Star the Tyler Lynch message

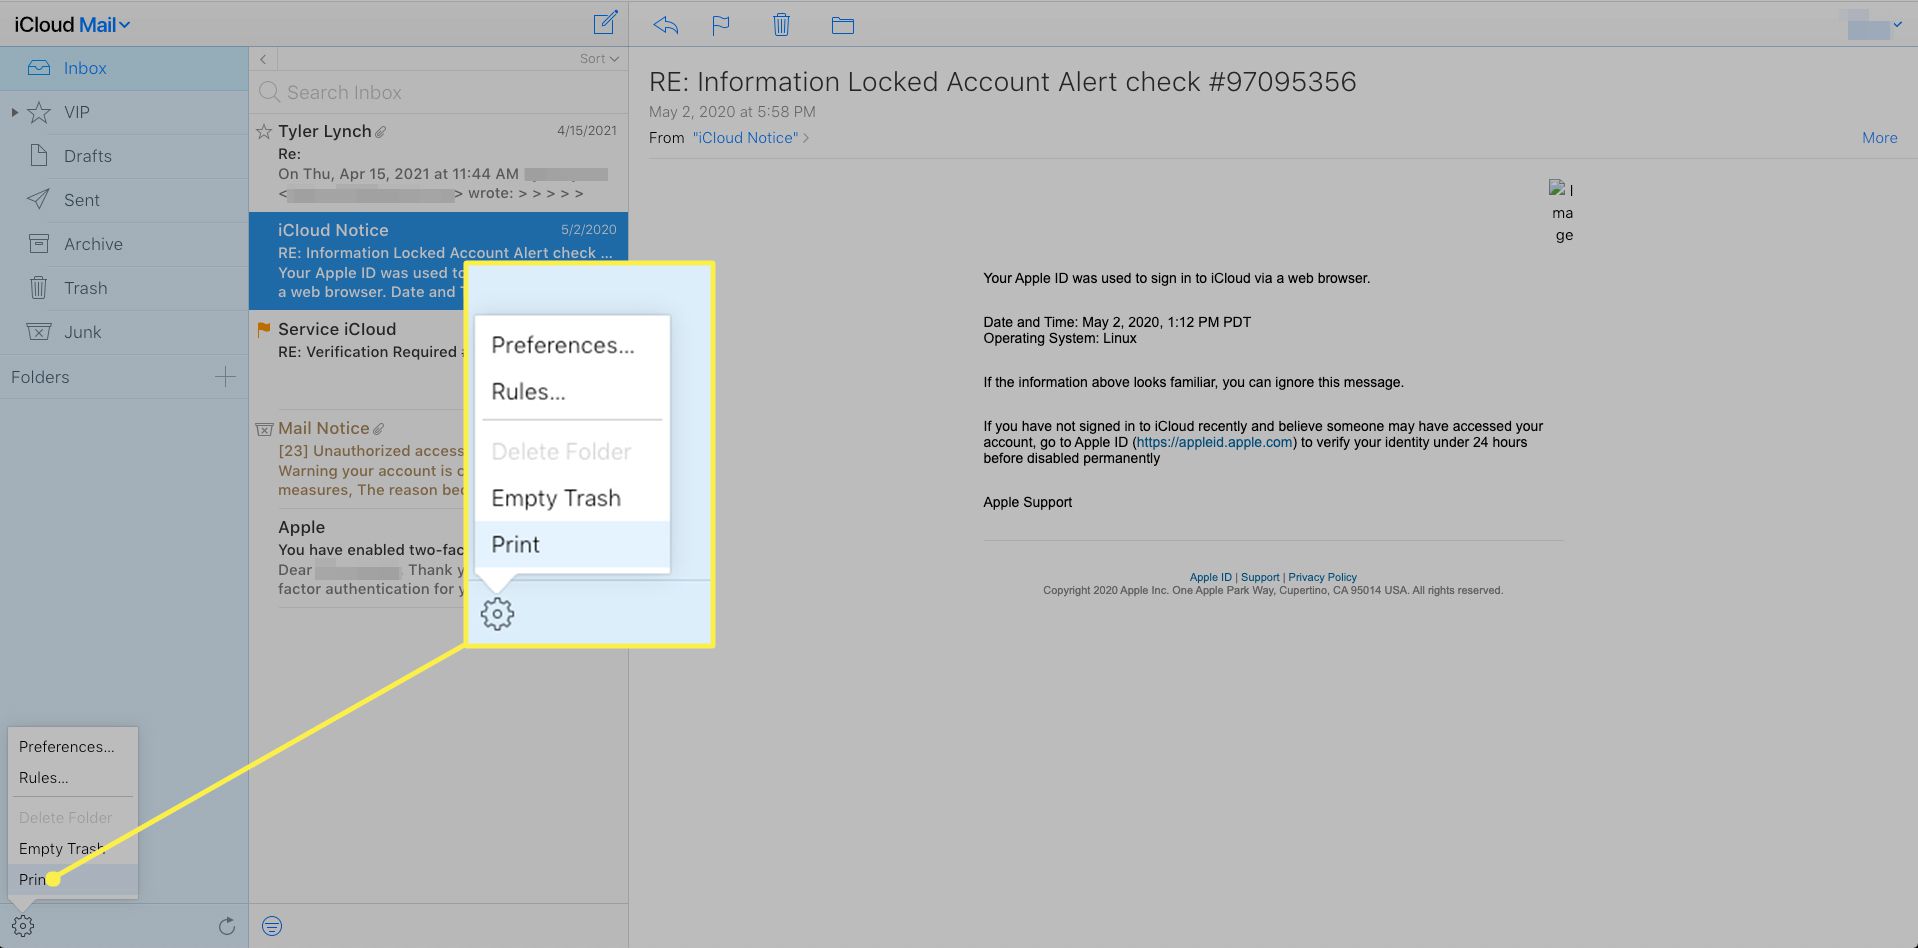coord(264,131)
